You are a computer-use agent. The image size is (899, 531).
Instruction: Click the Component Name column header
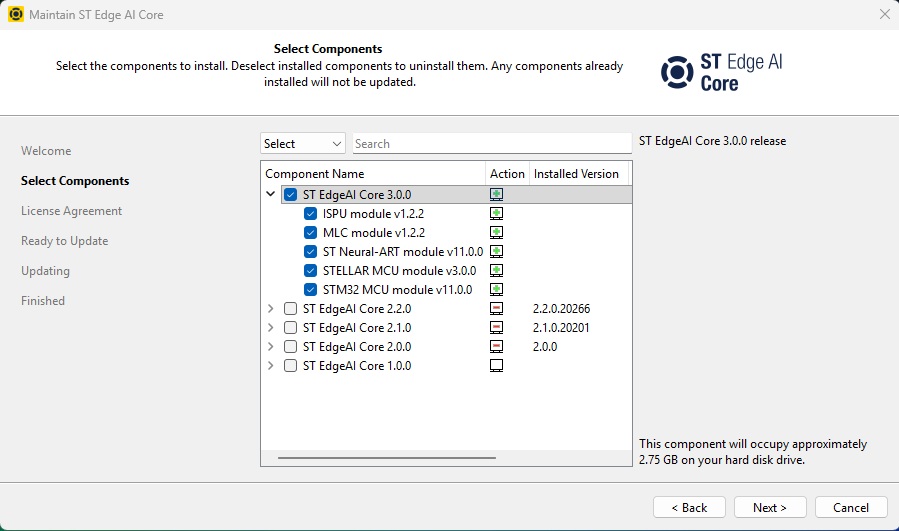pyautogui.click(x=373, y=174)
